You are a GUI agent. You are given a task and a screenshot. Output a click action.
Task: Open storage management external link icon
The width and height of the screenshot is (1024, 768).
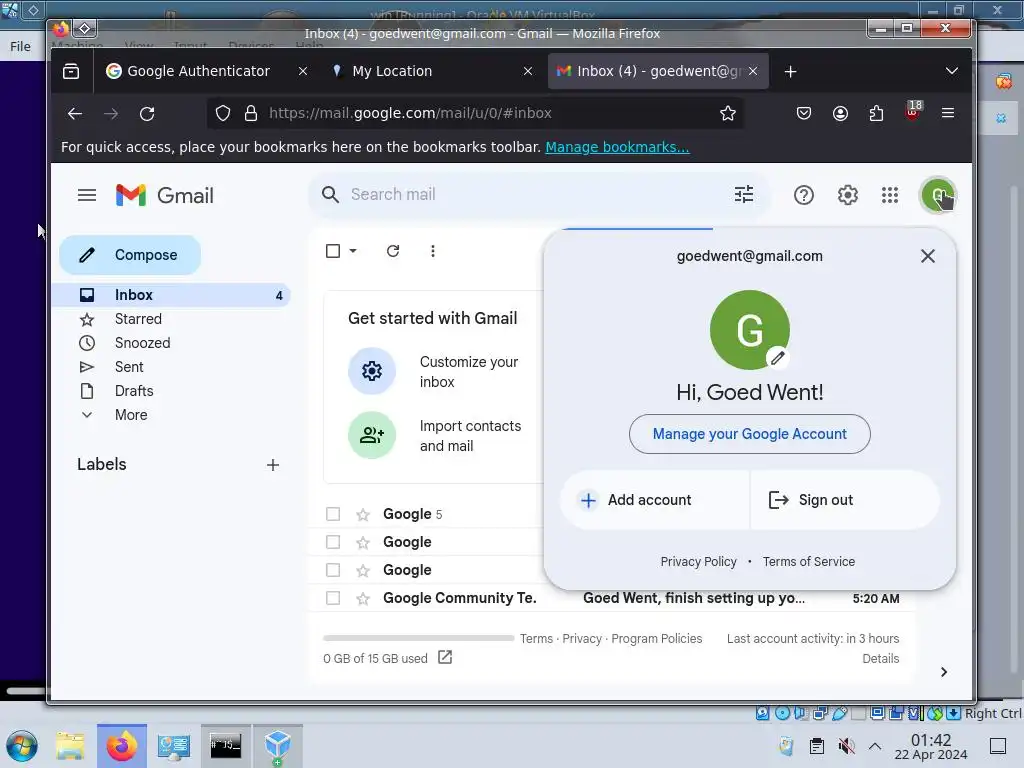tap(445, 657)
